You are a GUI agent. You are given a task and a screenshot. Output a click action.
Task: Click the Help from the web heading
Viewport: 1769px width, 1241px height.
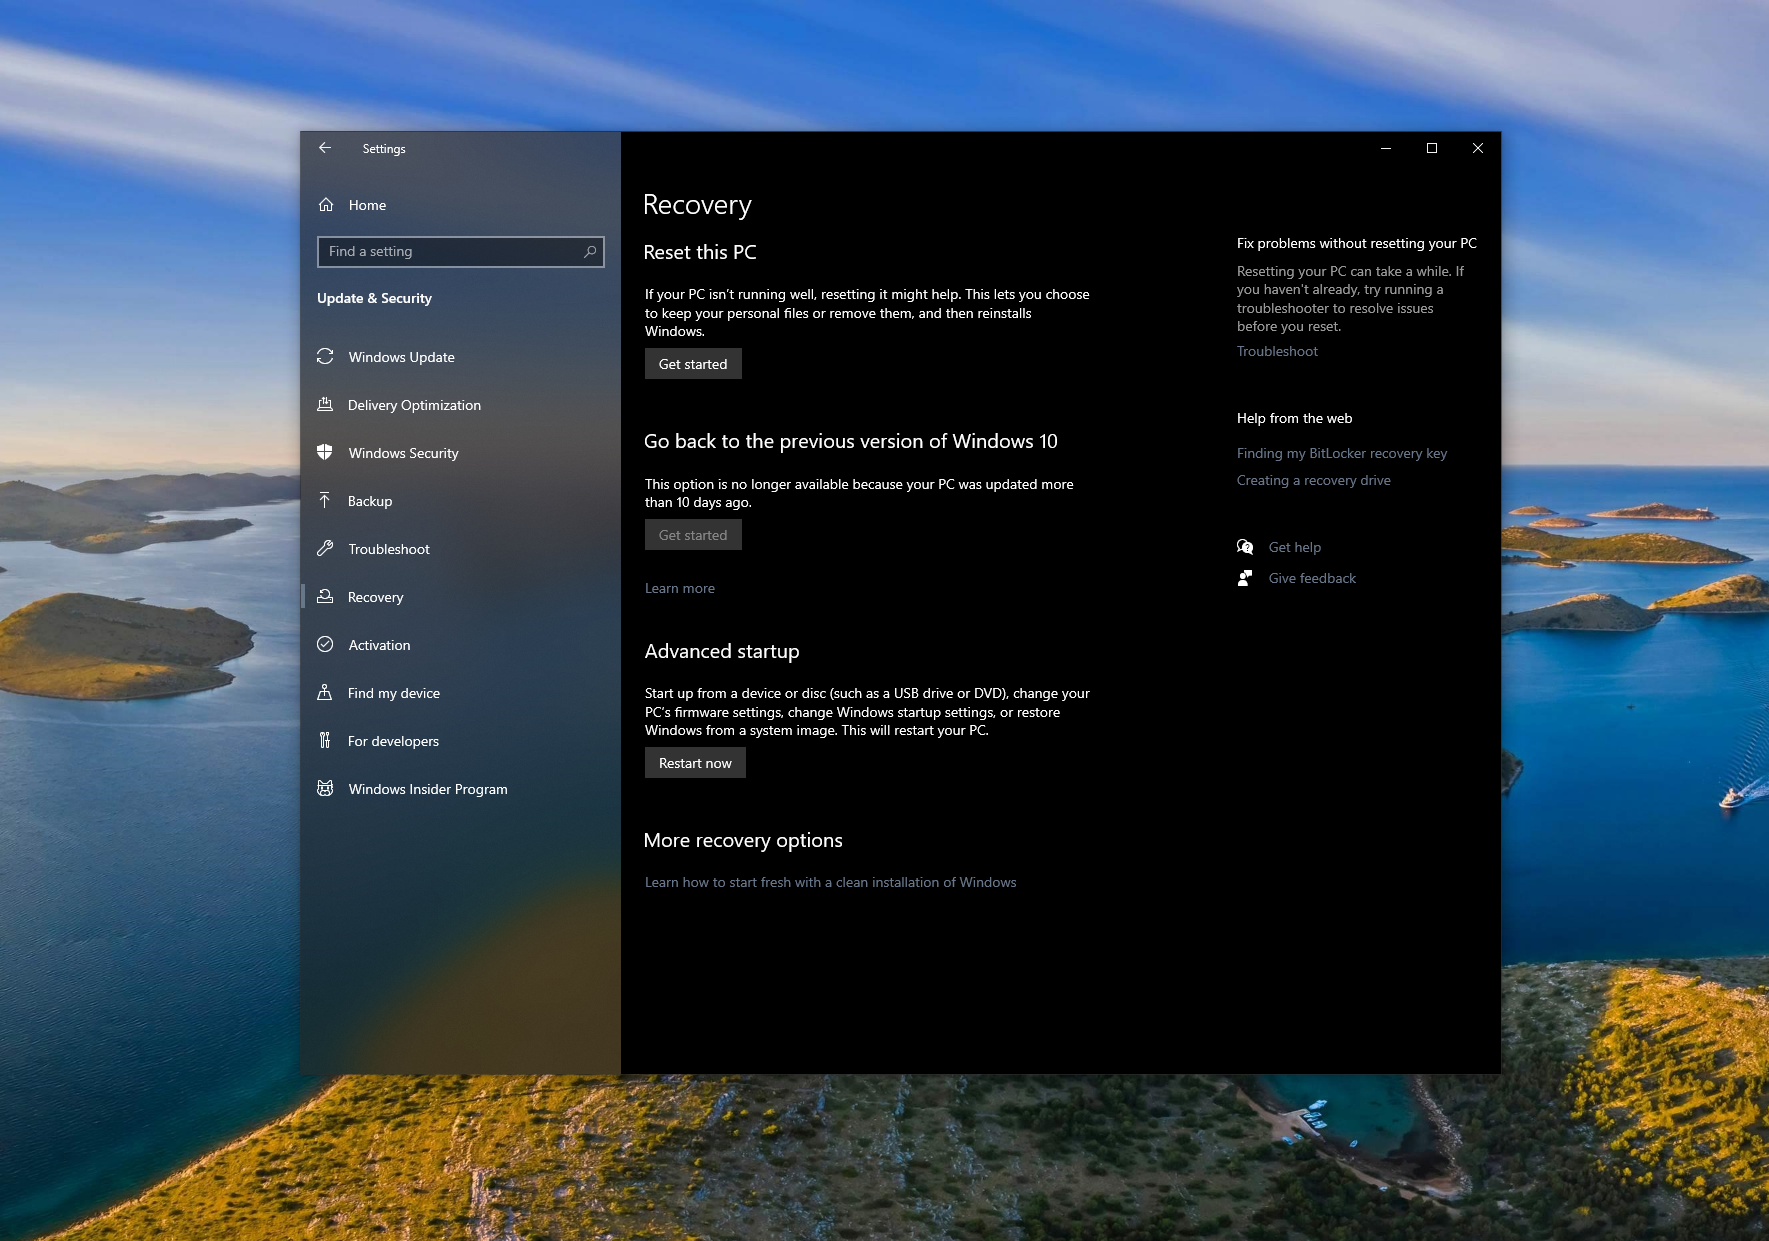point(1294,418)
